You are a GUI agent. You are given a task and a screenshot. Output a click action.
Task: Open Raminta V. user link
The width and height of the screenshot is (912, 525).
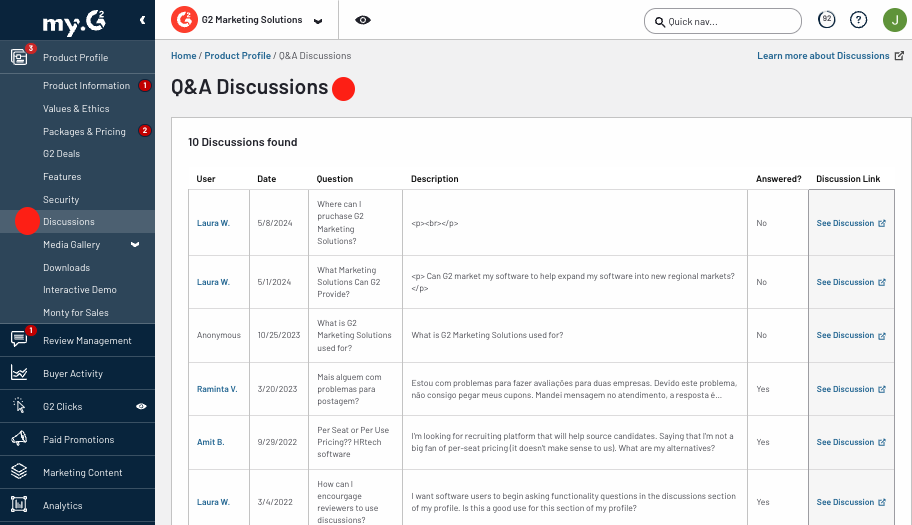coord(217,389)
